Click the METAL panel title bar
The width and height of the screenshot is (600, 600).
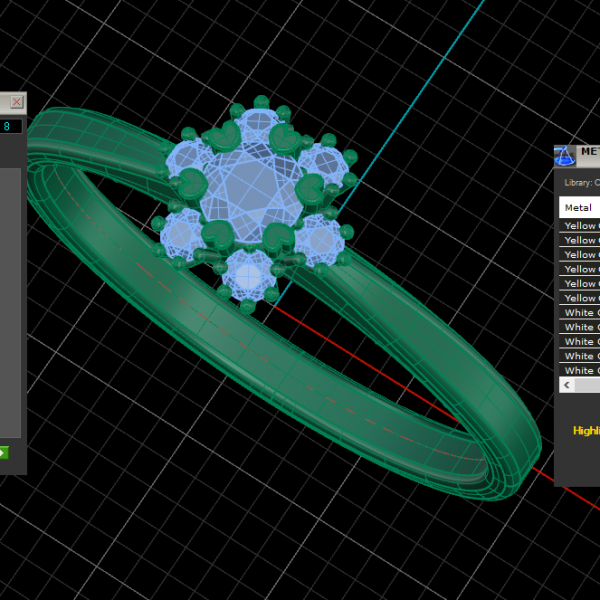pos(588,152)
